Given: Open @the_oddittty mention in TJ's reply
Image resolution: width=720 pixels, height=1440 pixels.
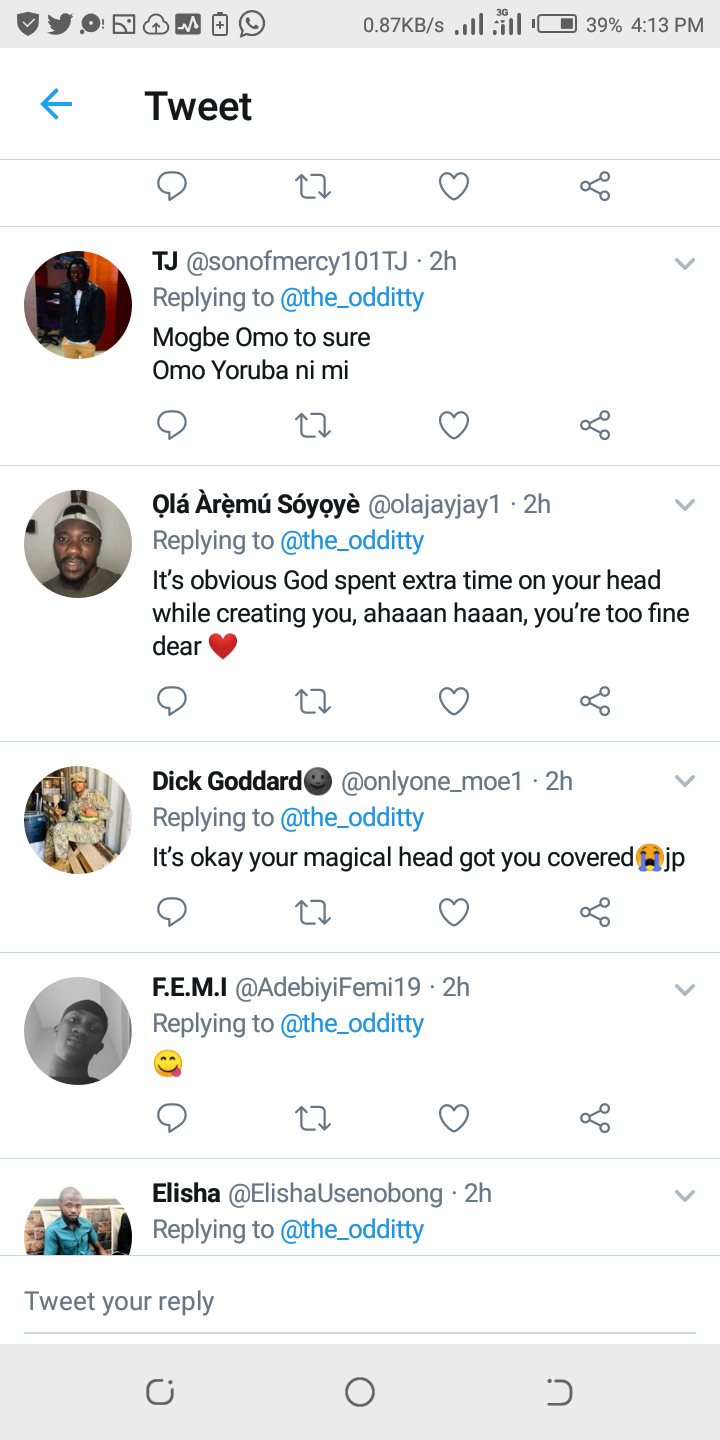Looking at the screenshot, I should (352, 298).
